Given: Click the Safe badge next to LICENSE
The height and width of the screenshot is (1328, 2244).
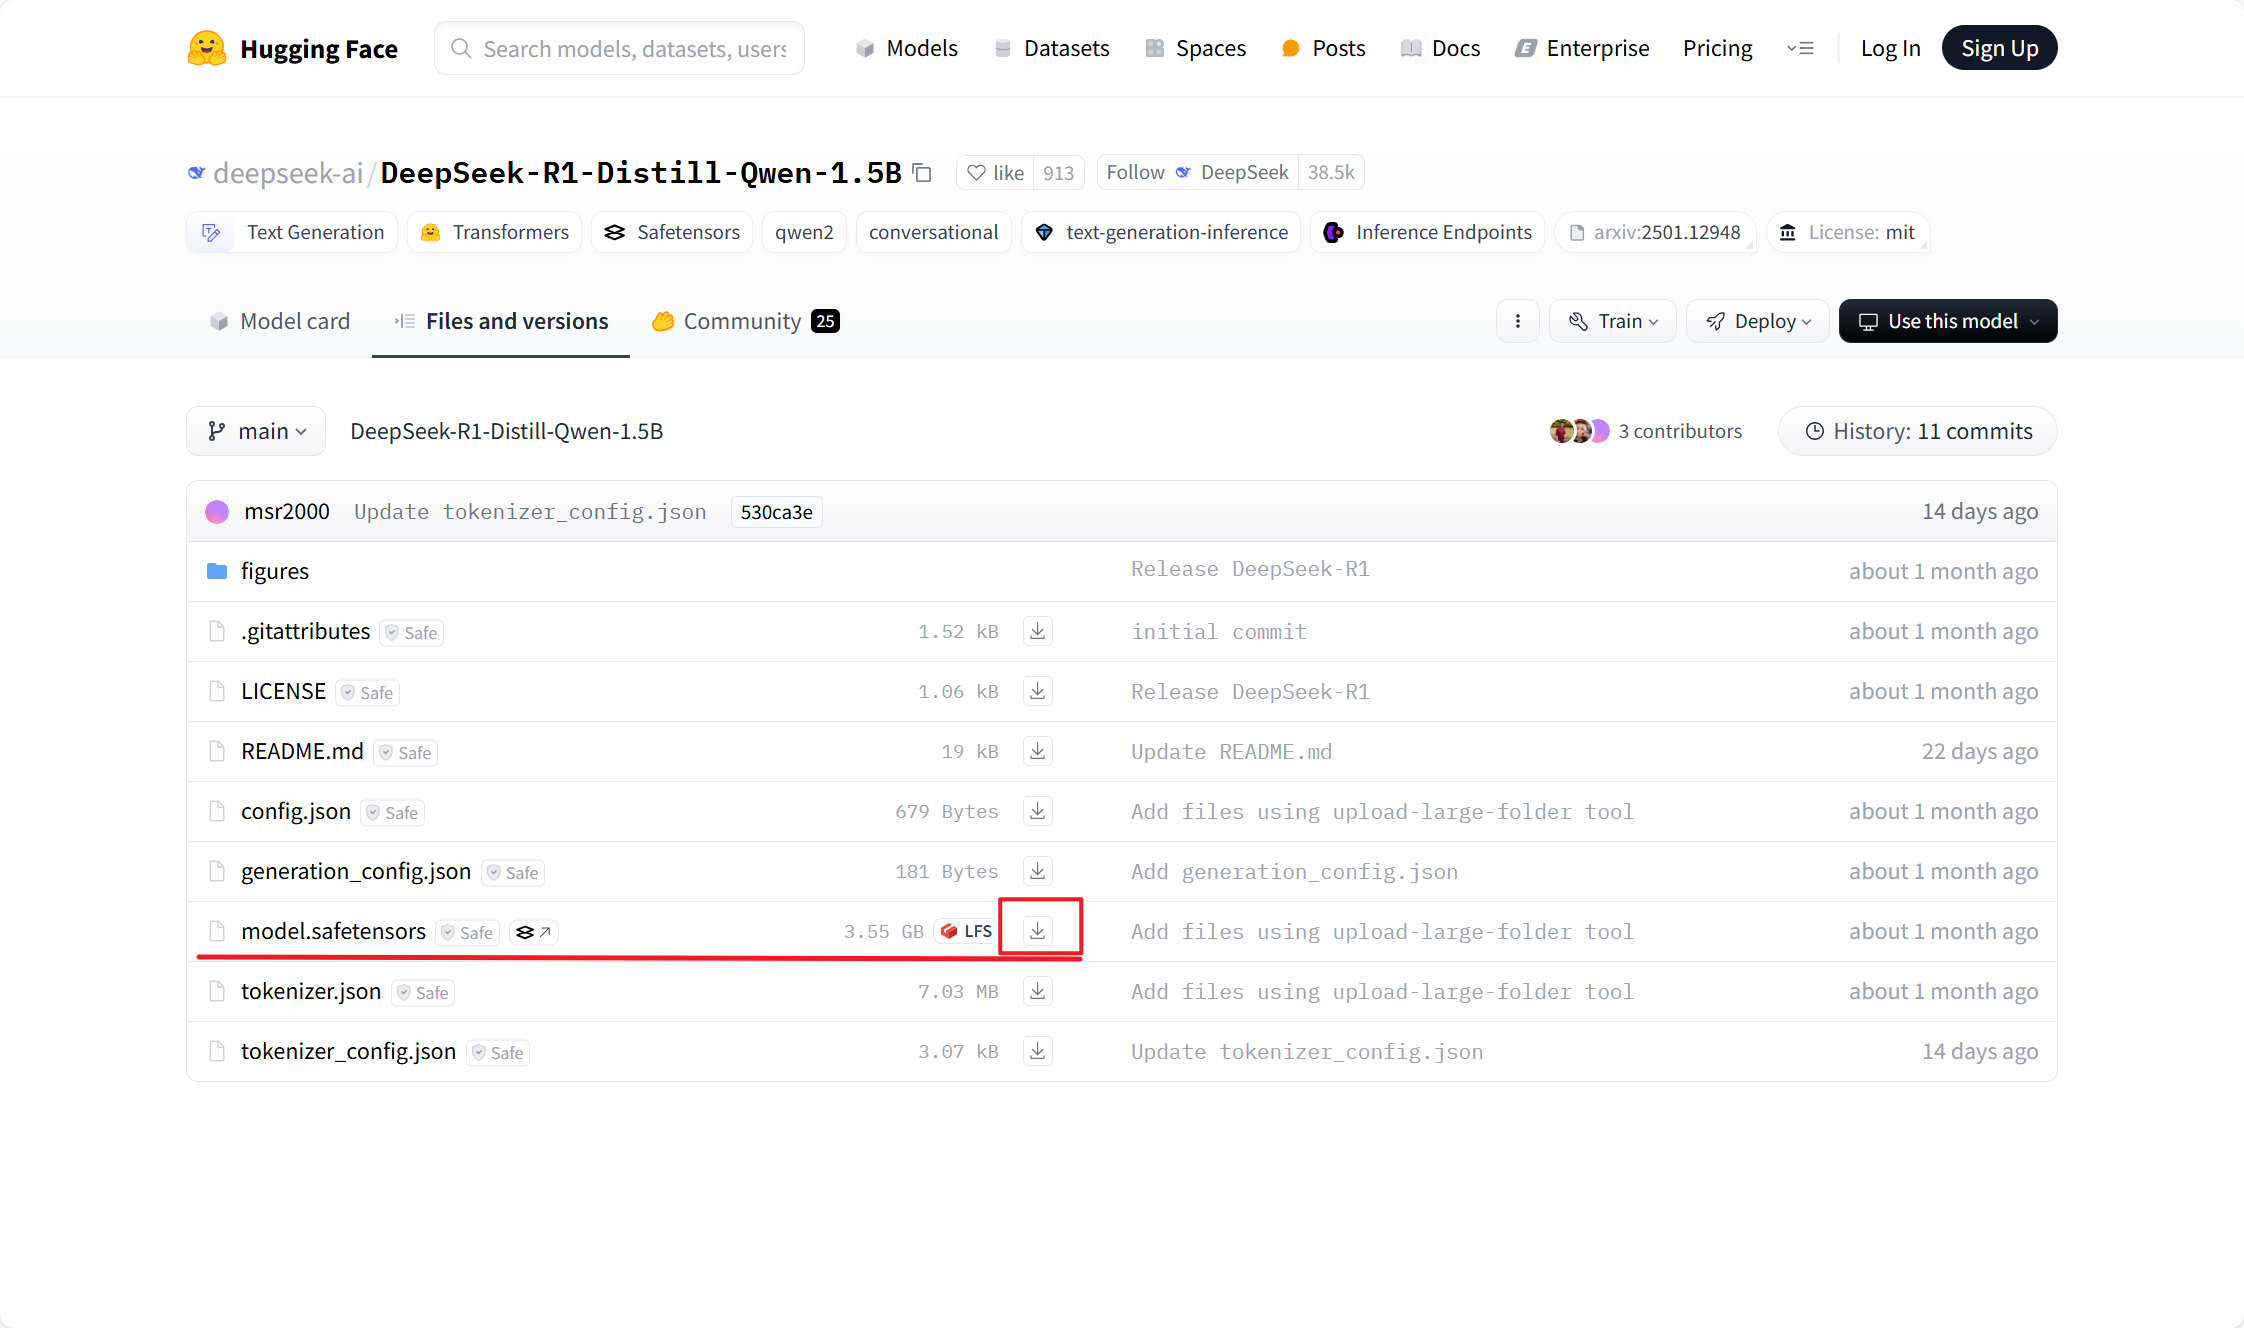Looking at the screenshot, I should (x=368, y=692).
